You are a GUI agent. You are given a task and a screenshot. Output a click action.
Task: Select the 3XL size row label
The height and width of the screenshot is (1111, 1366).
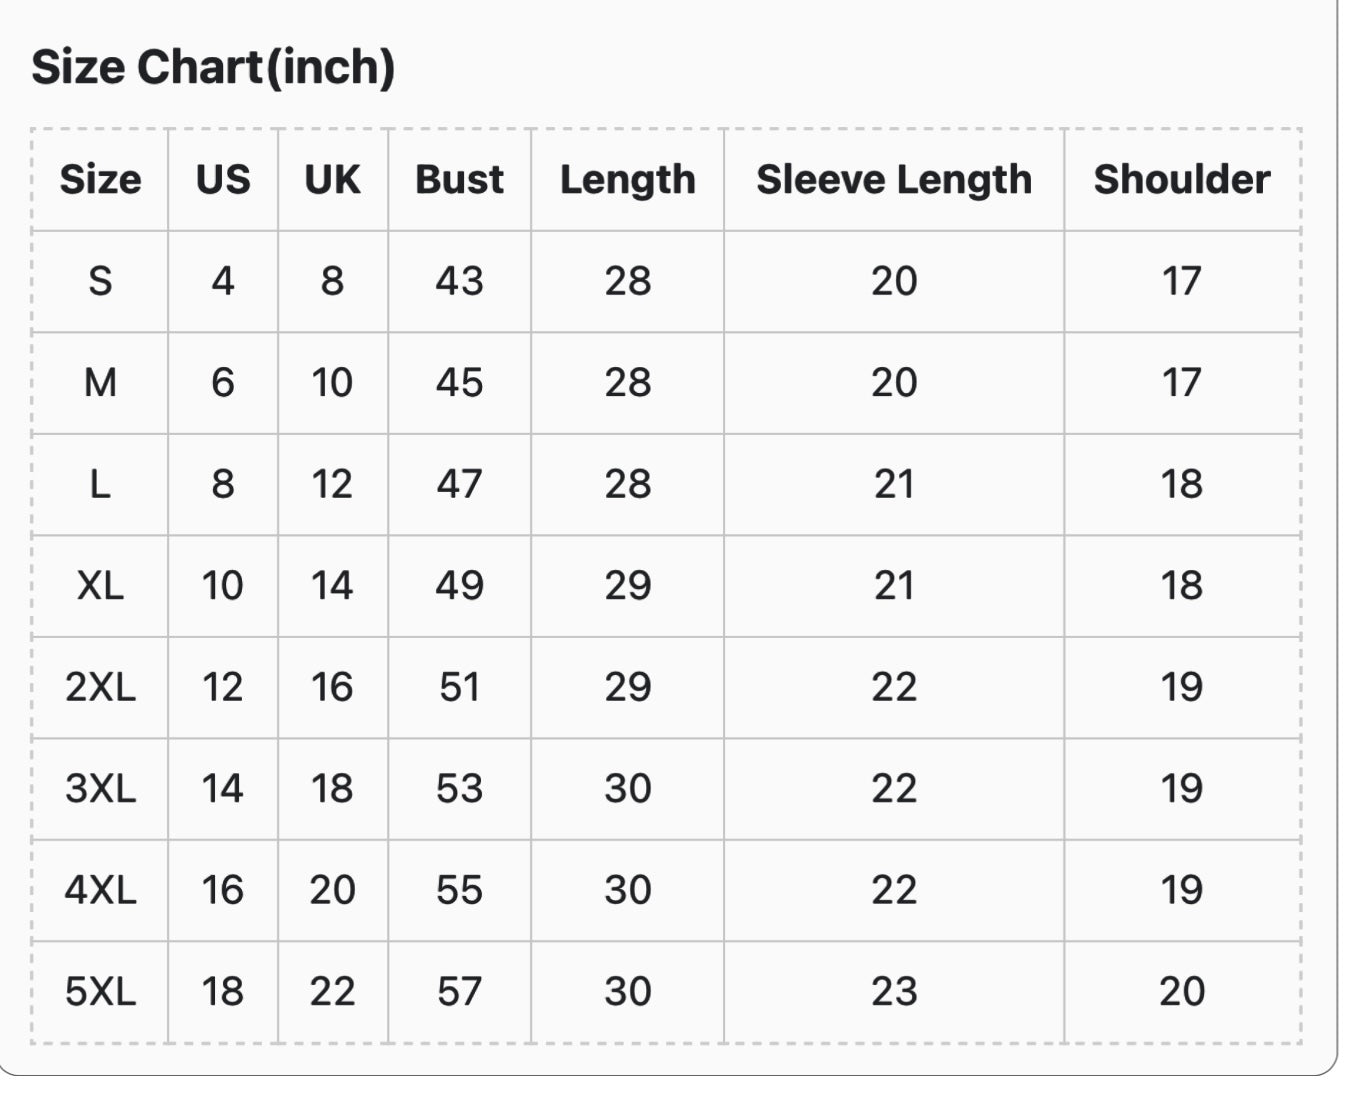[100, 789]
